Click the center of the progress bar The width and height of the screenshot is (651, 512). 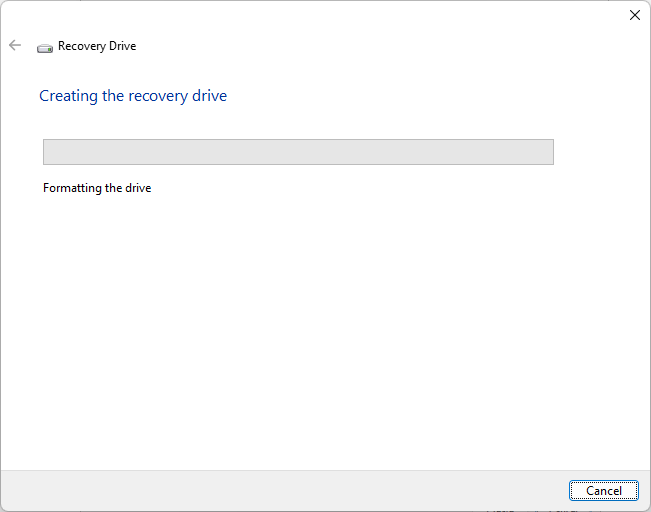point(298,152)
